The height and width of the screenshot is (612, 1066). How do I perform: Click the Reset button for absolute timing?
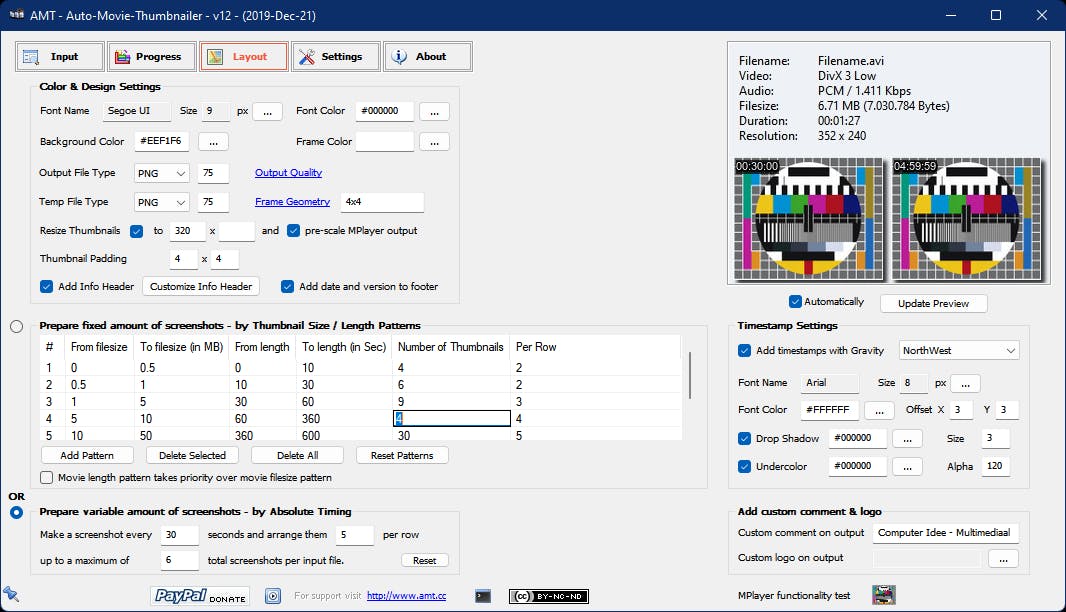click(x=424, y=560)
